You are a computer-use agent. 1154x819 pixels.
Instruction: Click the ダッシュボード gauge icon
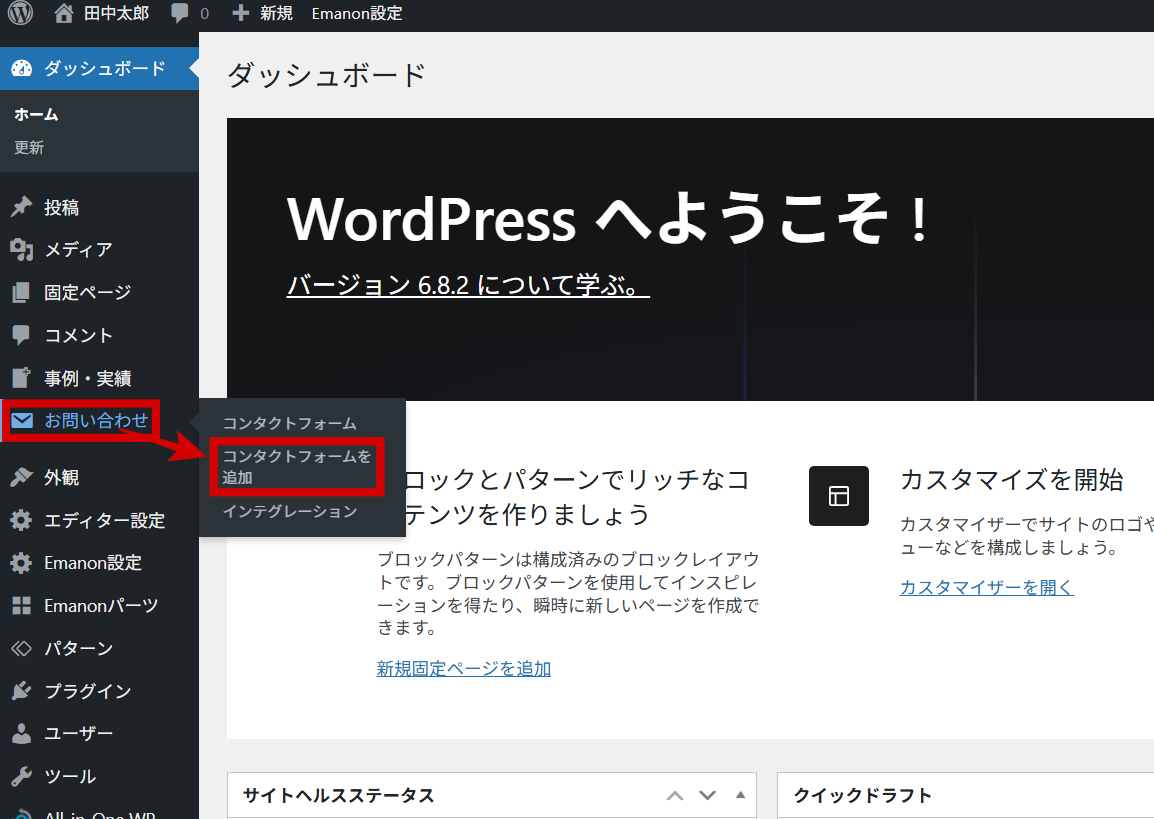tap(22, 68)
